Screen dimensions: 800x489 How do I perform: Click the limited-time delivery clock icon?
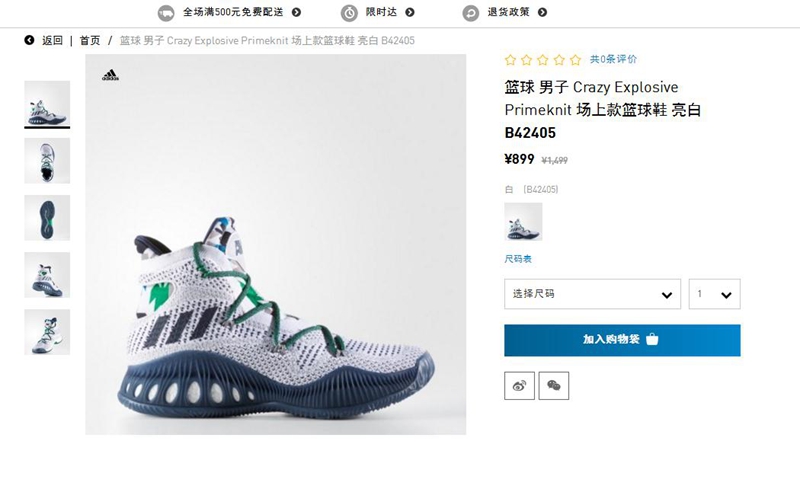point(349,13)
